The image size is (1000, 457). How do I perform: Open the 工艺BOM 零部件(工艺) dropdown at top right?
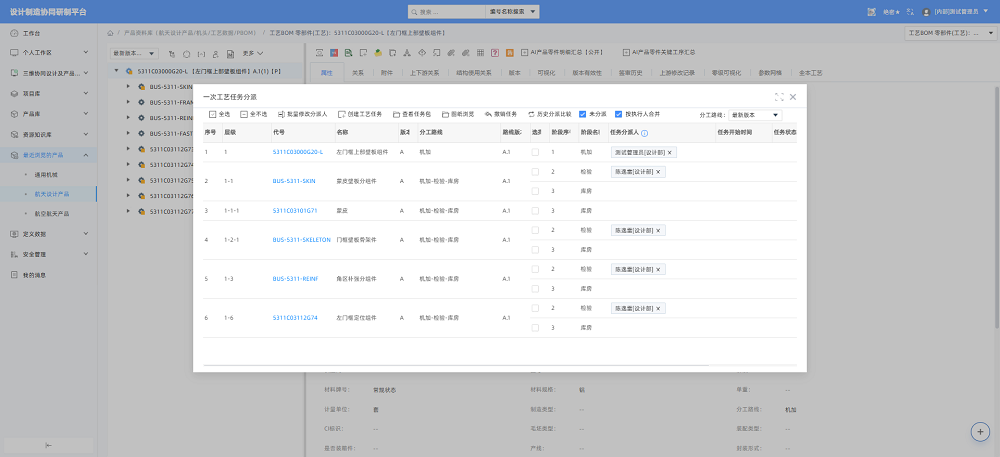click(950, 33)
